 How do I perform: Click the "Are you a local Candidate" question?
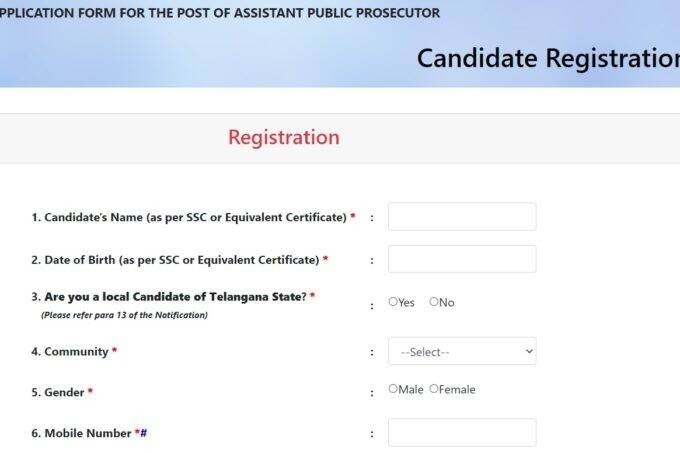tap(168, 297)
